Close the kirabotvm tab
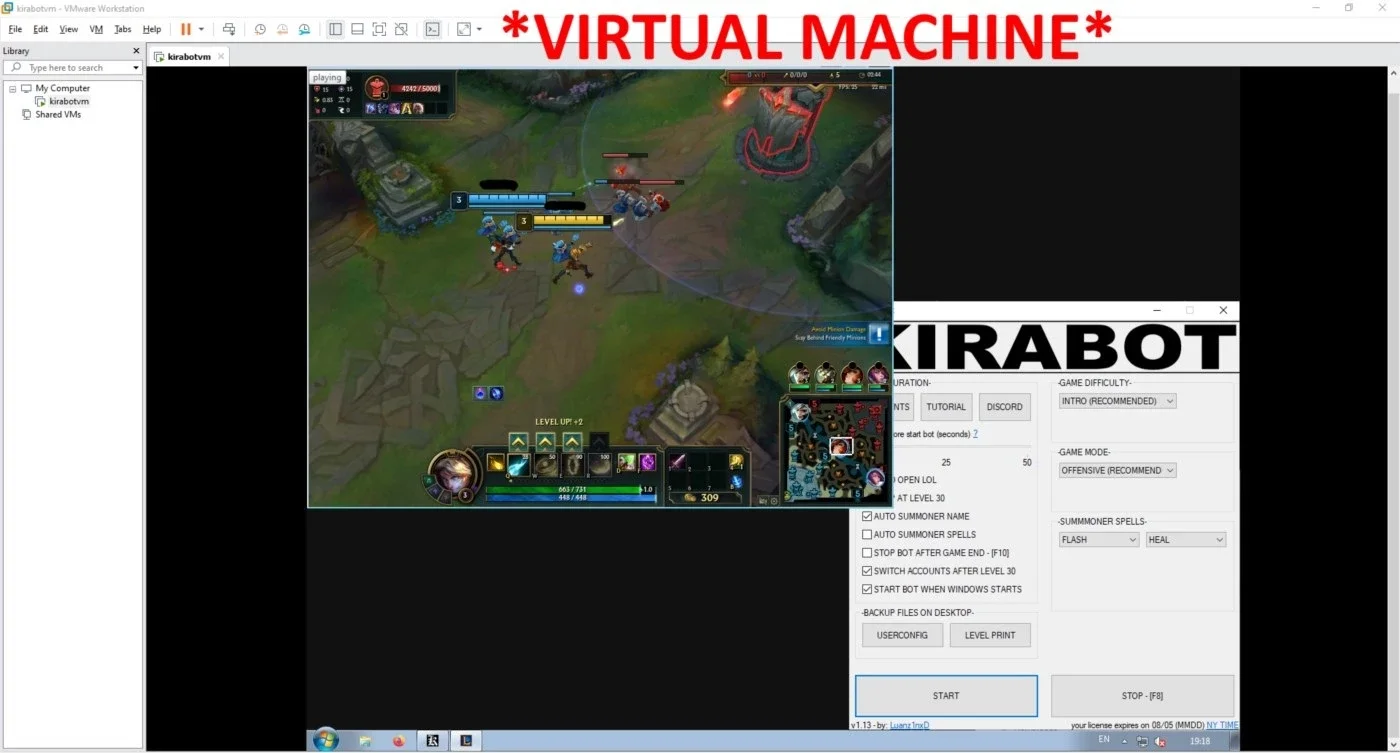The height and width of the screenshot is (753, 1400). (221, 56)
